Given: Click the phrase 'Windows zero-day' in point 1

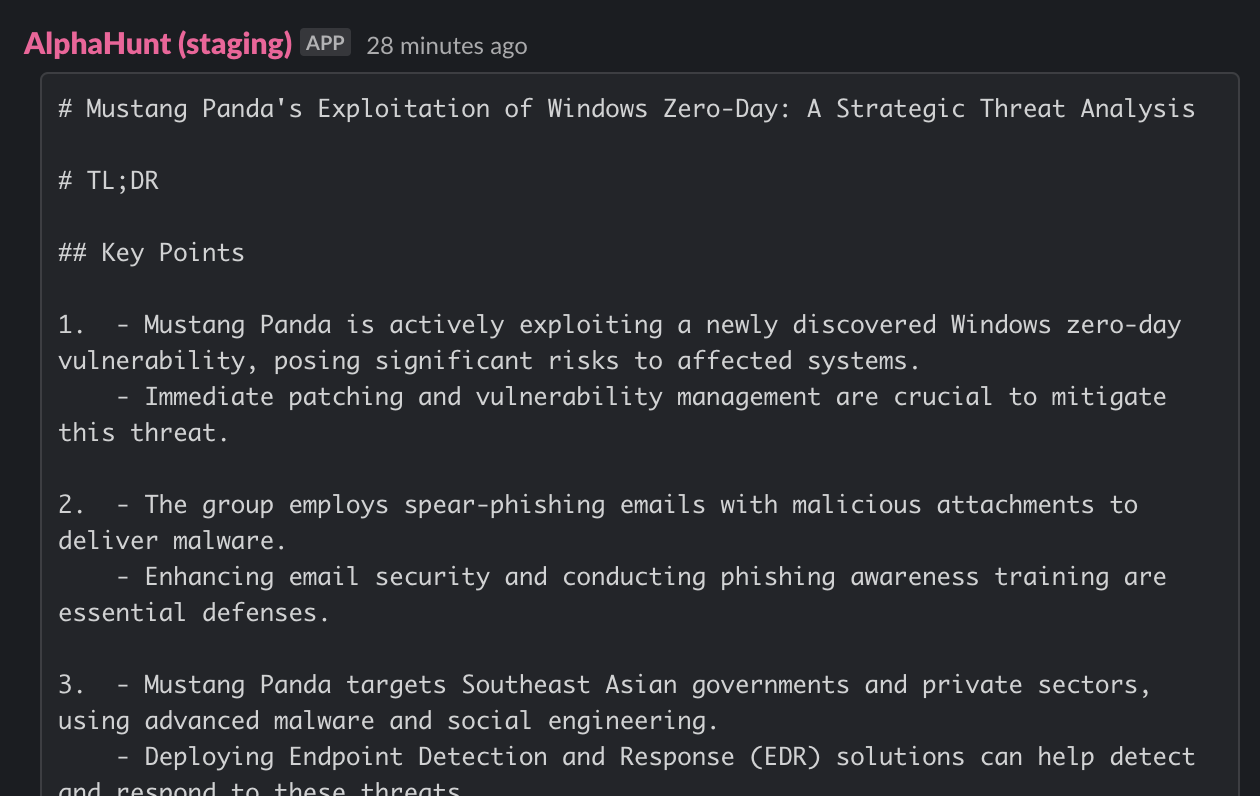Looking at the screenshot, I should [x=1066, y=325].
